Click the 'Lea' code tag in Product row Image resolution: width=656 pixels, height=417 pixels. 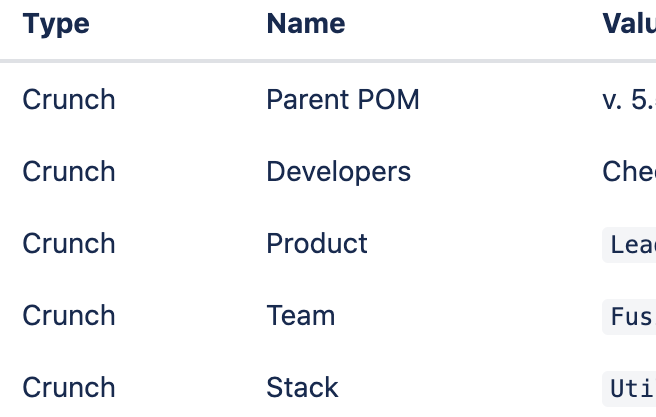pyautogui.click(x=629, y=245)
